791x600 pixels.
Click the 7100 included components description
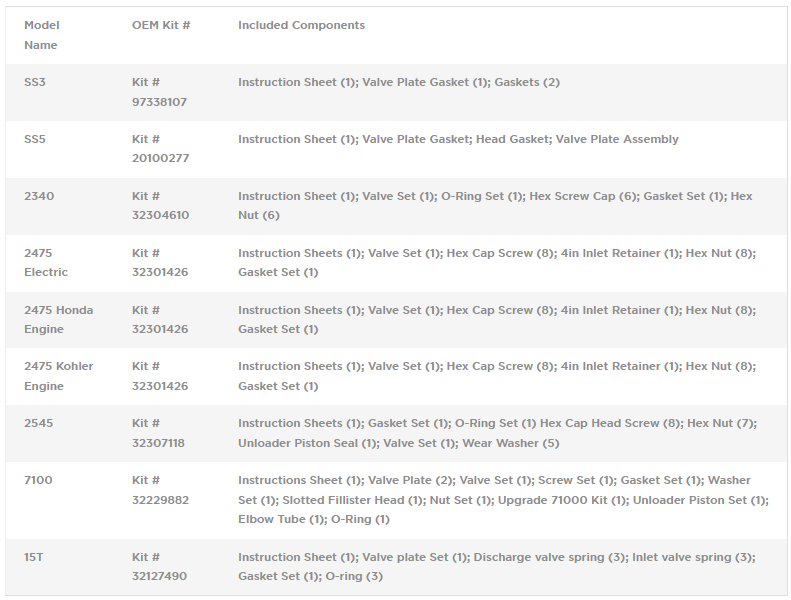click(x=502, y=499)
